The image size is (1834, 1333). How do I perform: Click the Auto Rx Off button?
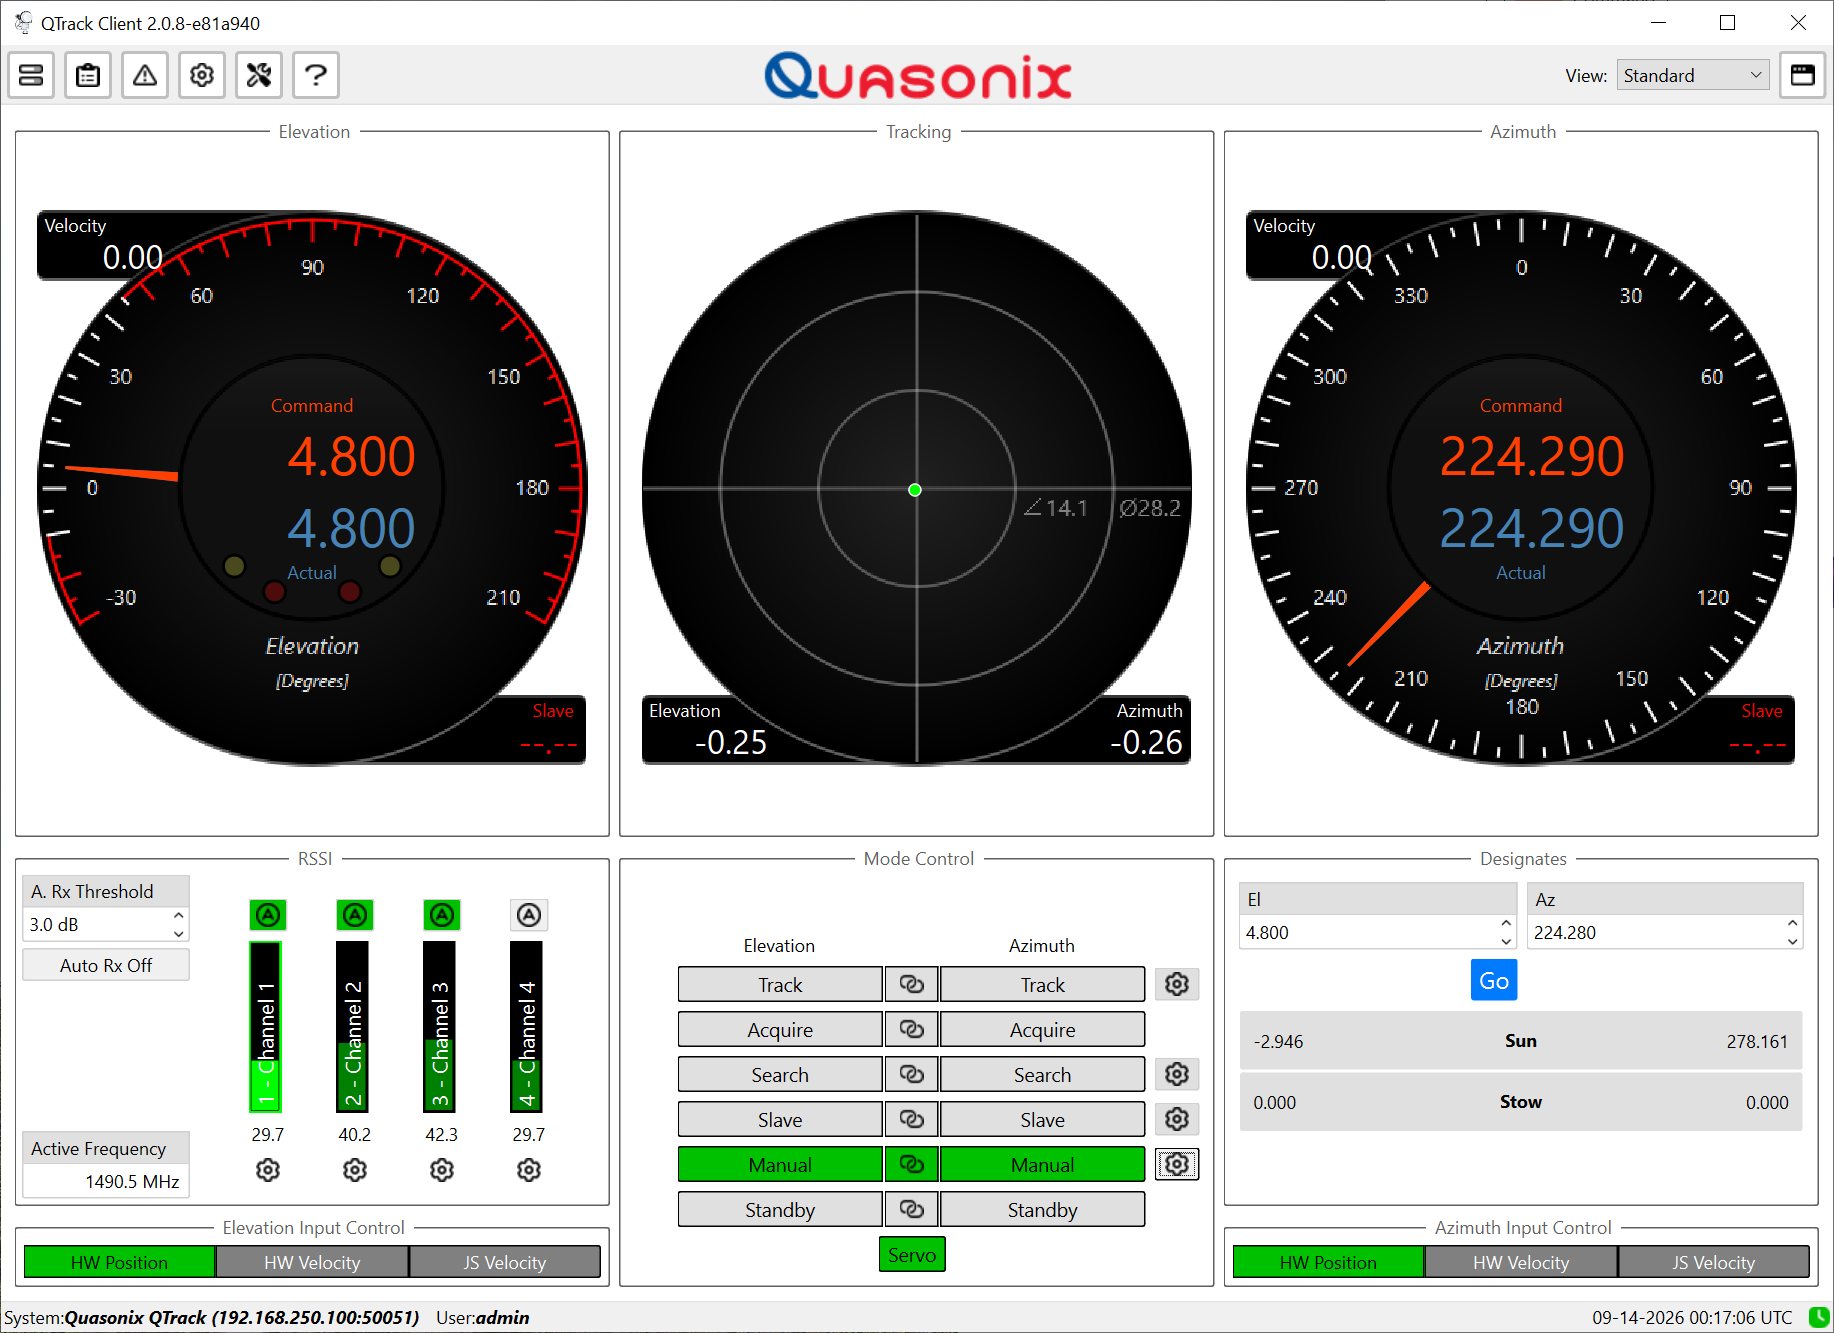pyautogui.click(x=106, y=965)
